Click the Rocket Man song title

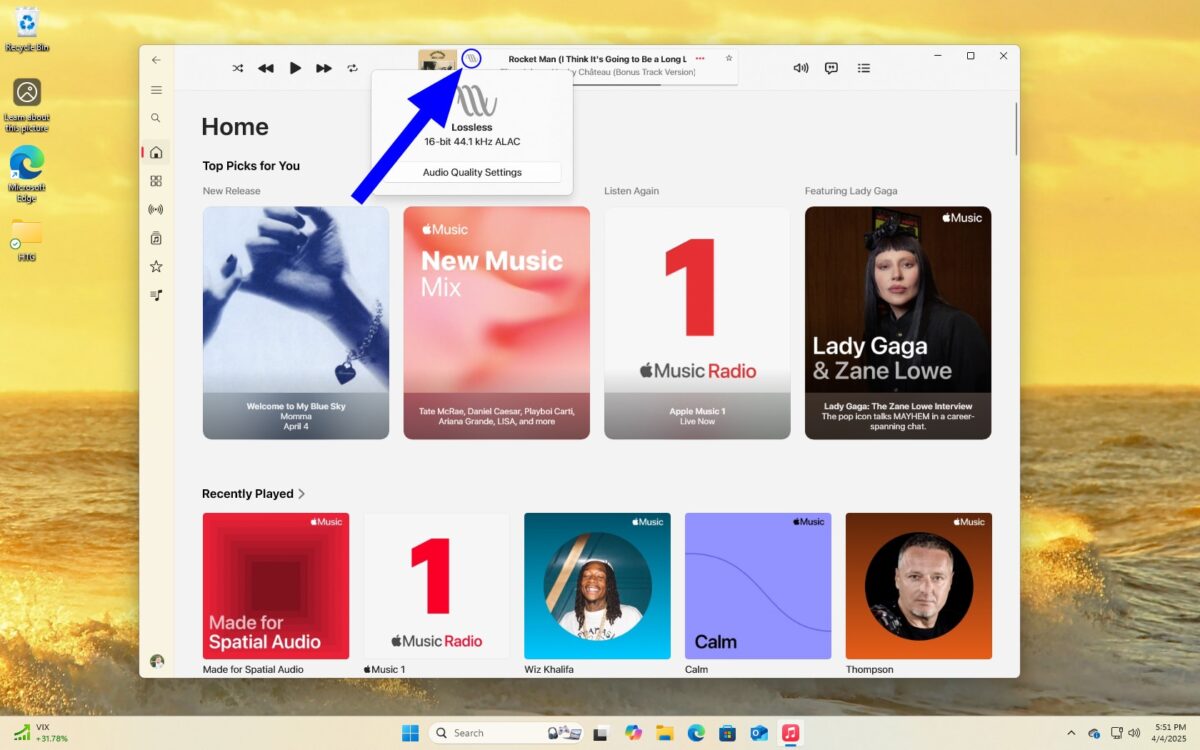tap(596, 59)
